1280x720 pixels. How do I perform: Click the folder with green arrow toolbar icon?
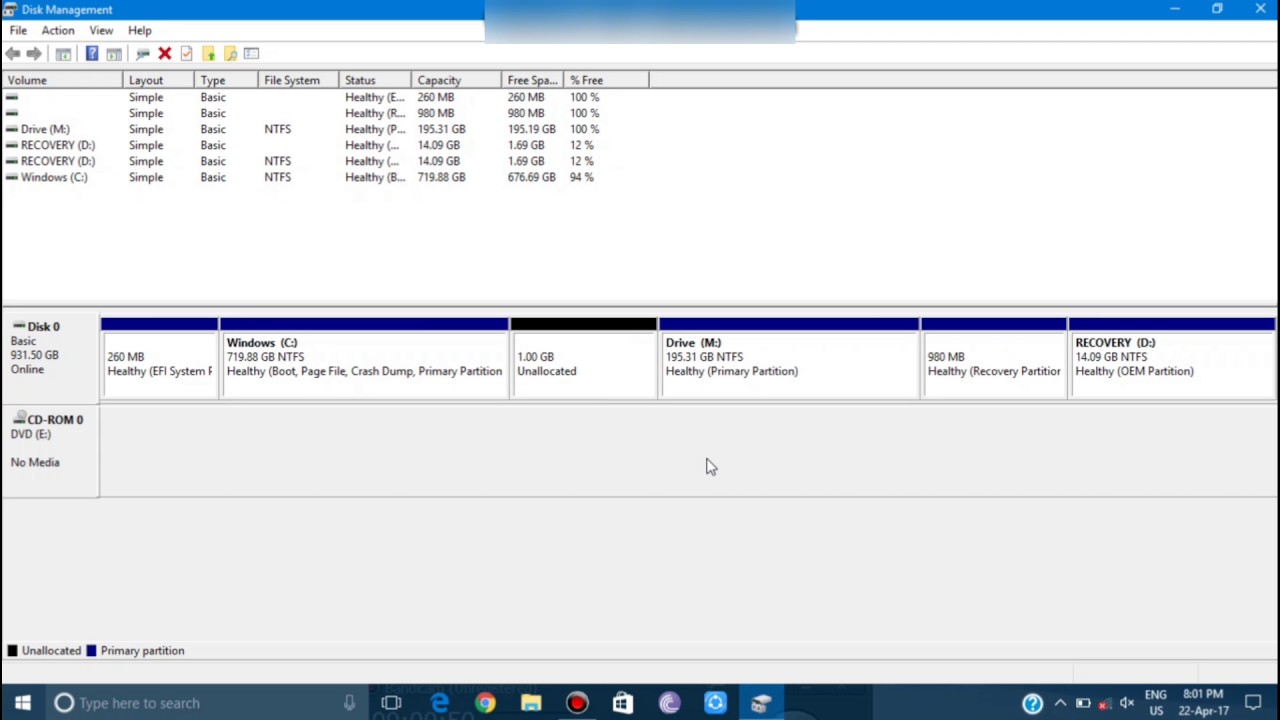(x=208, y=54)
